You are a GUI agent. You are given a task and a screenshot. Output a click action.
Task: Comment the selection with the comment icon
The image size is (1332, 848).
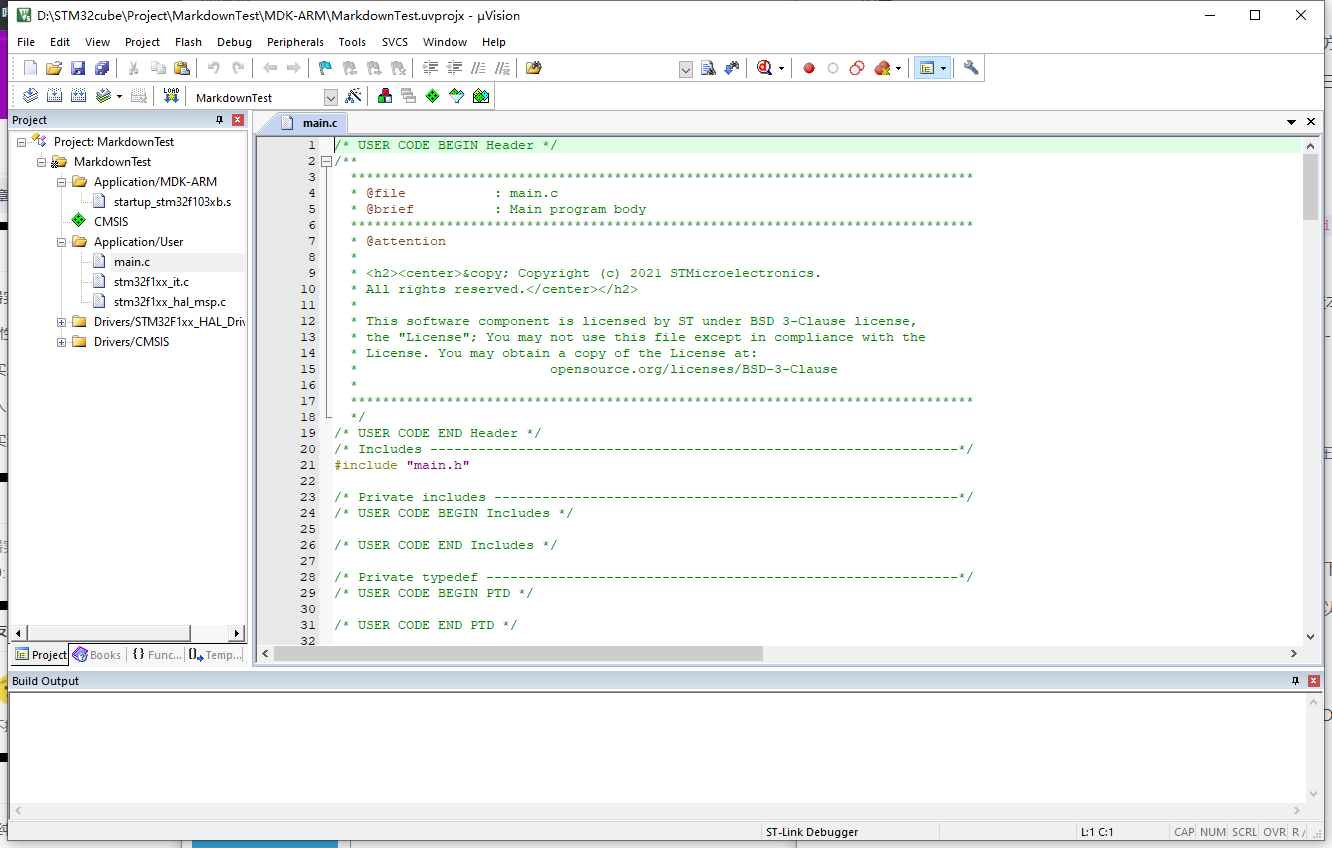pos(479,68)
